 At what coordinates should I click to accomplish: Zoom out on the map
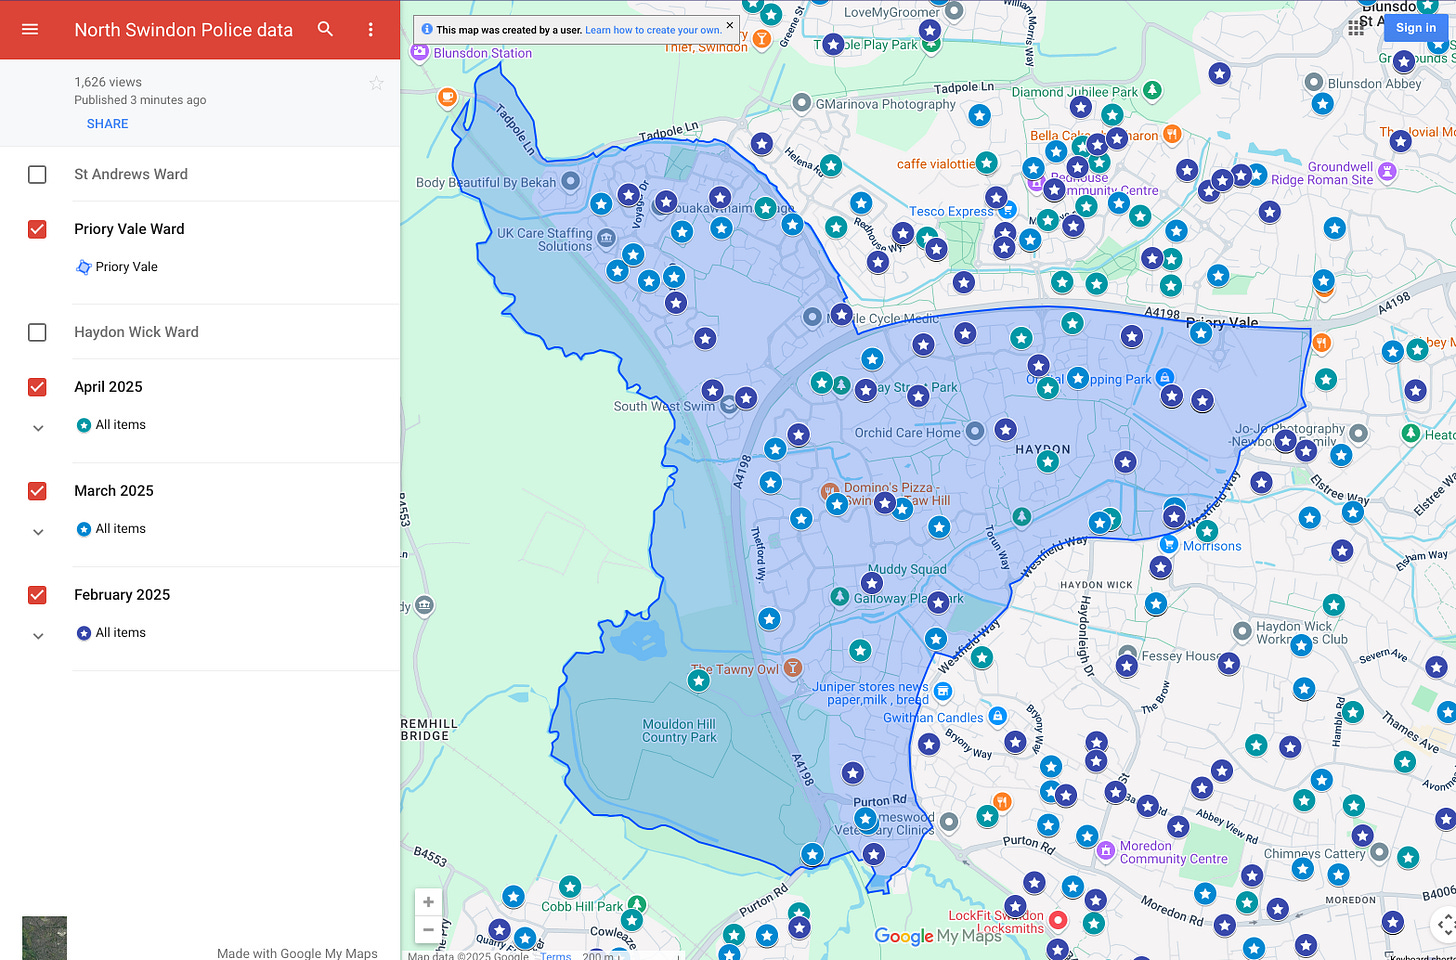pyautogui.click(x=428, y=930)
